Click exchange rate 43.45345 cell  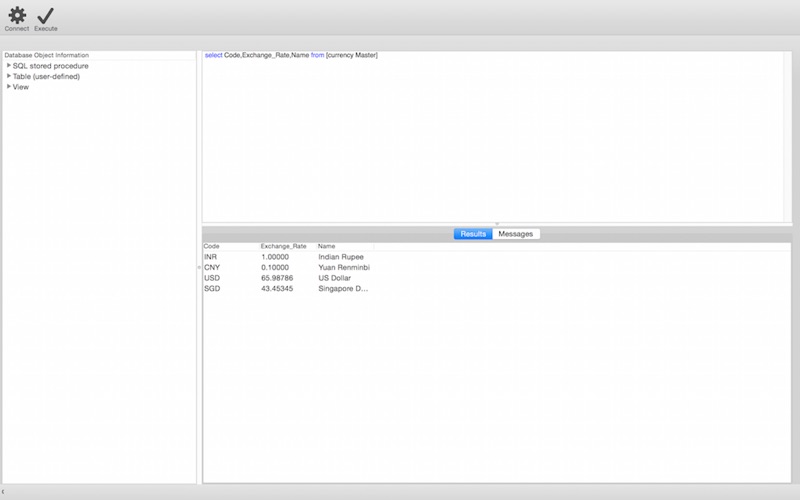click(x=277, y=289)
